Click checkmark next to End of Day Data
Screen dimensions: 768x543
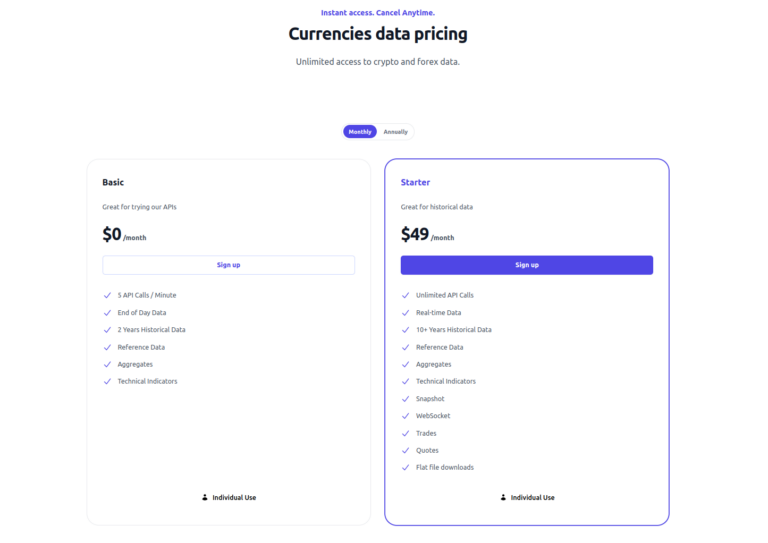click(107, 313)
